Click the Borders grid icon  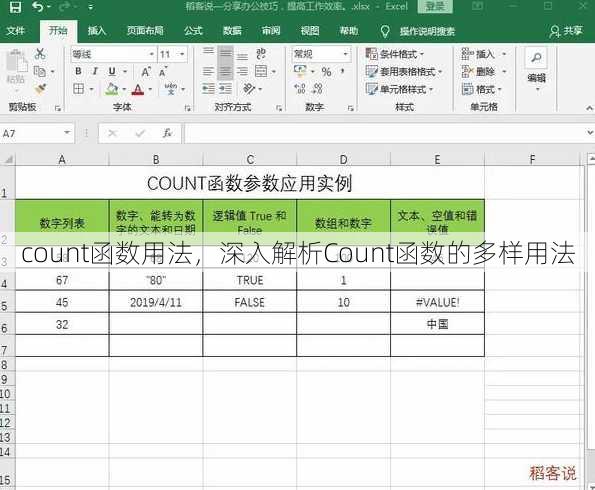coord(79,89)
